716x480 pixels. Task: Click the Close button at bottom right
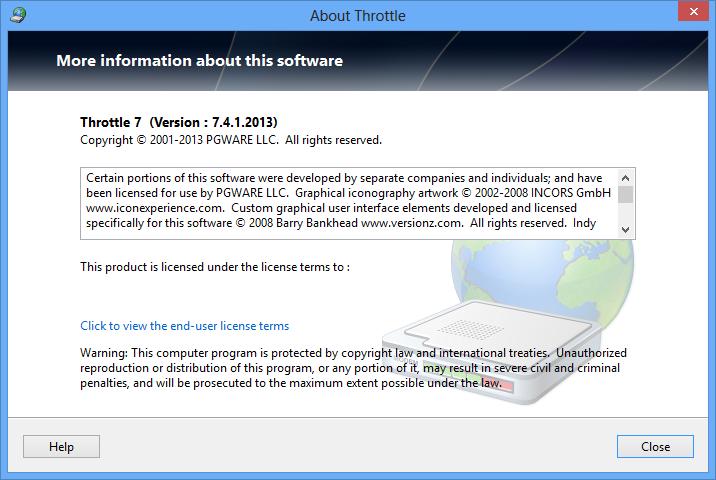pyautogui.click(x=655, y=446)
